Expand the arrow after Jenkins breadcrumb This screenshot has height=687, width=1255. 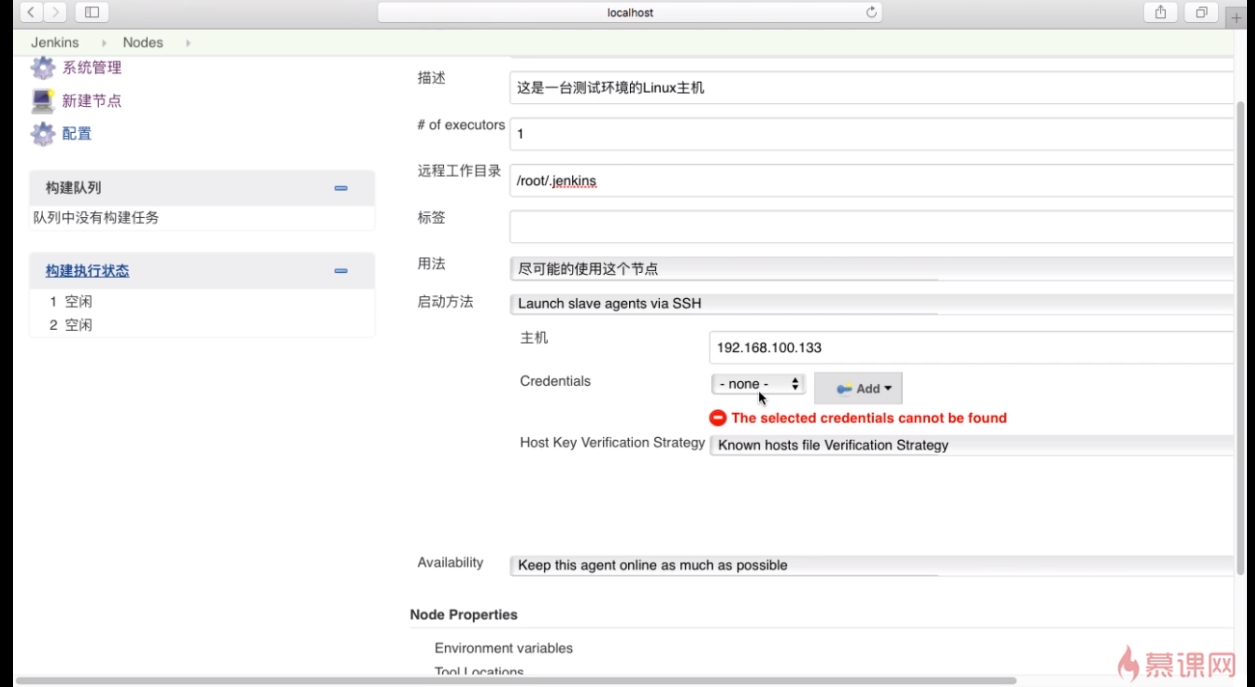pos(103,43)
